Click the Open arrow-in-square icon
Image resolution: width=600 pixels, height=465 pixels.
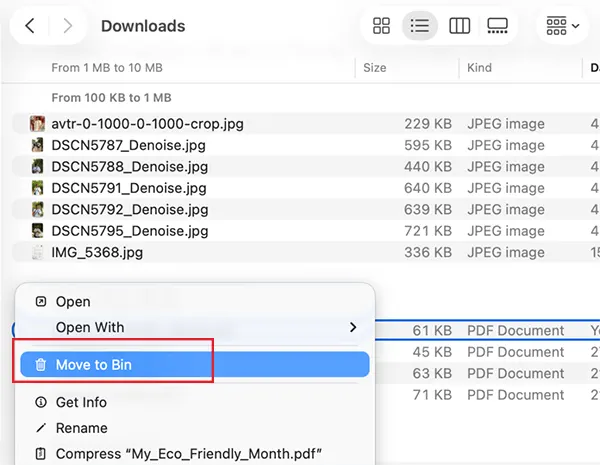coord(41,302)
